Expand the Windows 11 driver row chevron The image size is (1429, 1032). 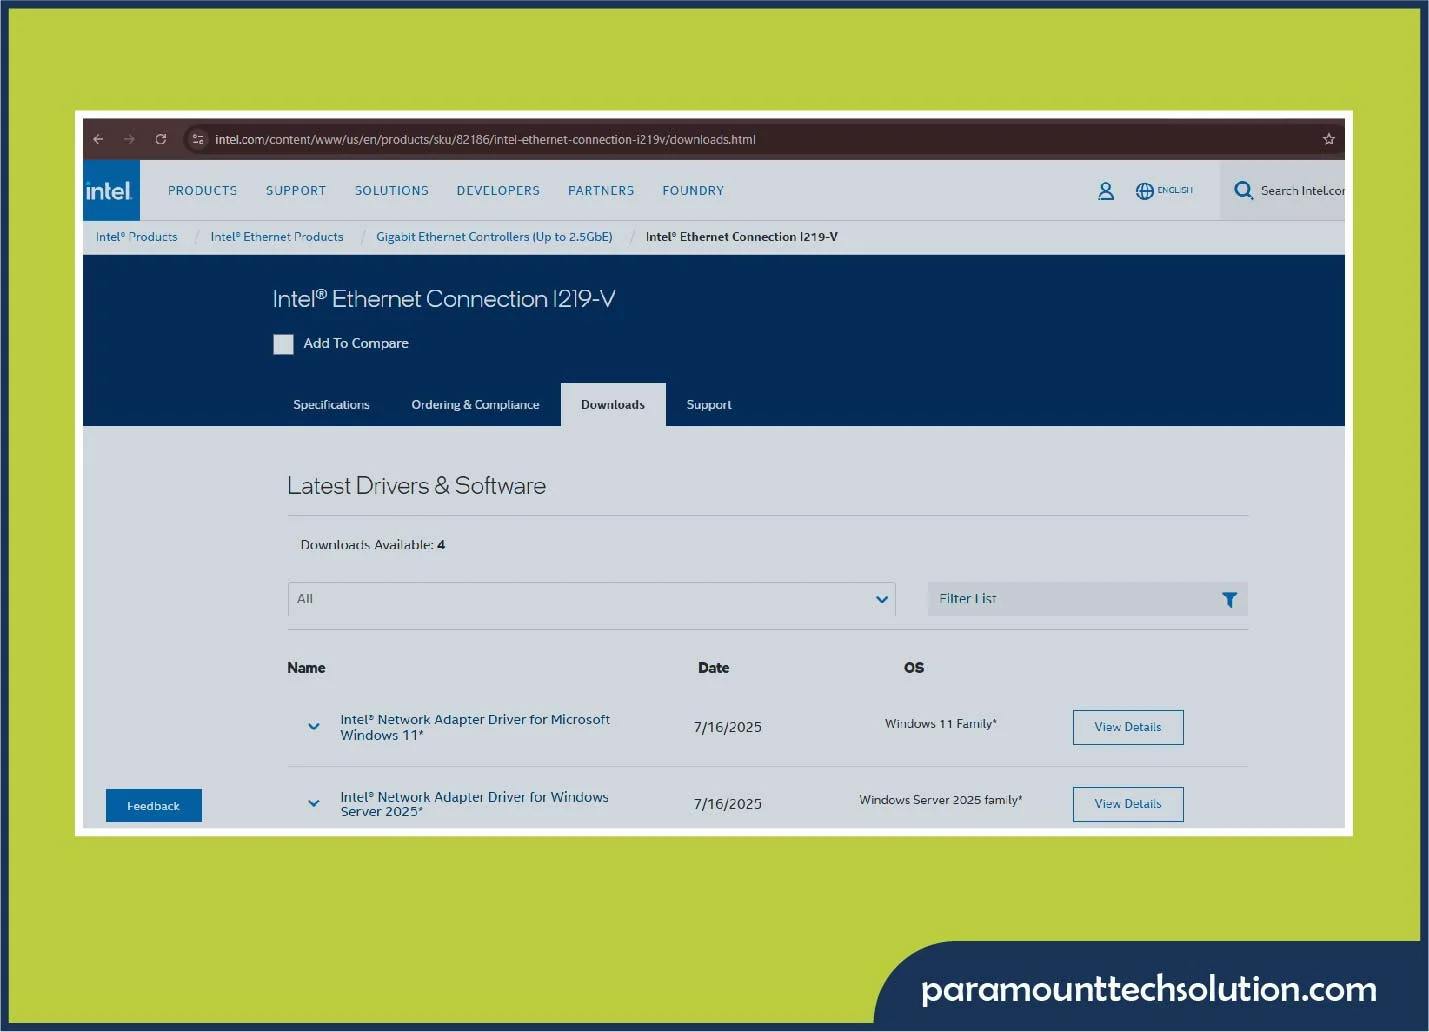[314, 727]
